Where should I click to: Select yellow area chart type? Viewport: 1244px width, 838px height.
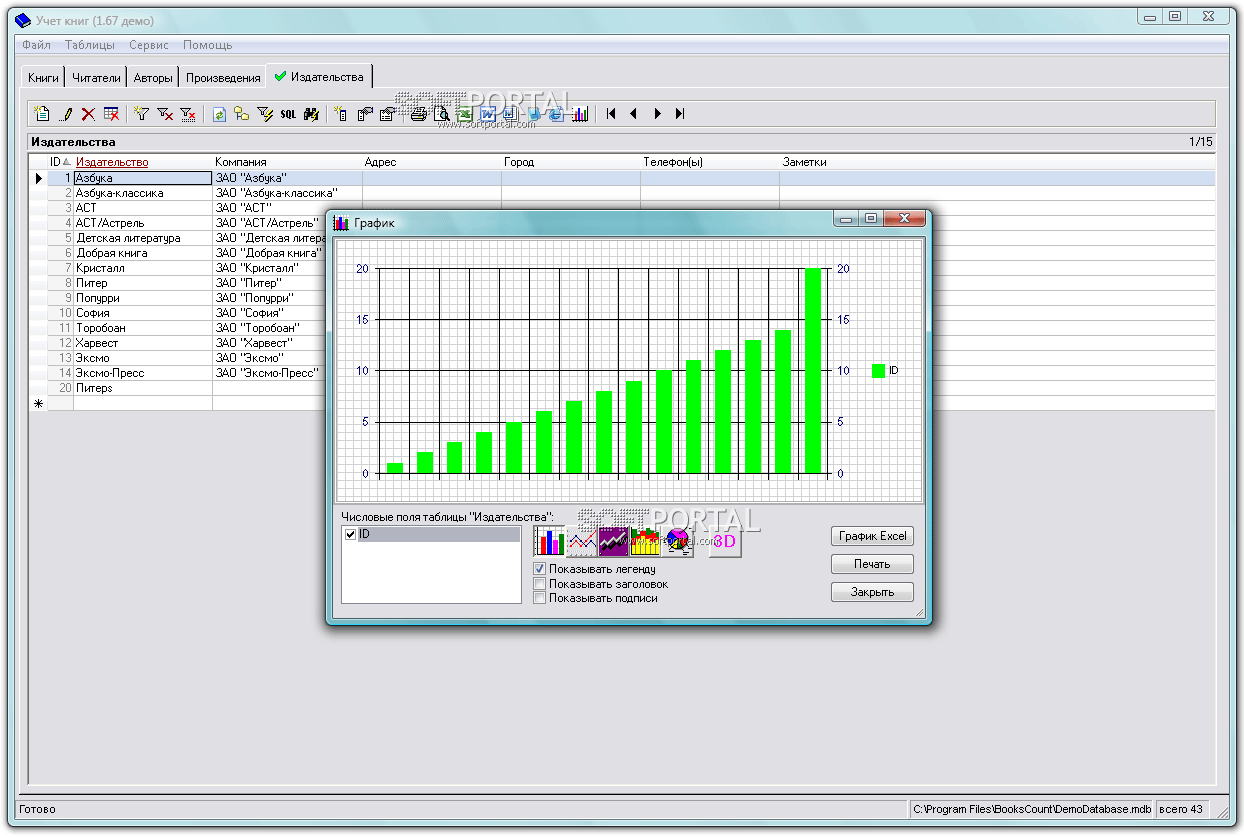[645, 541]
